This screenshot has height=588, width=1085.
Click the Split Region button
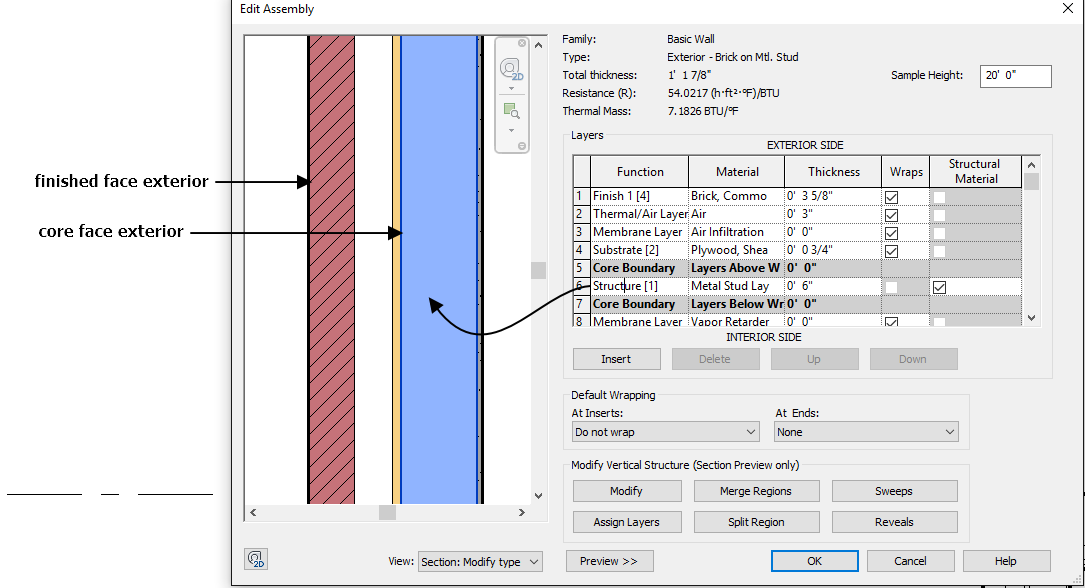coord(756,522)
